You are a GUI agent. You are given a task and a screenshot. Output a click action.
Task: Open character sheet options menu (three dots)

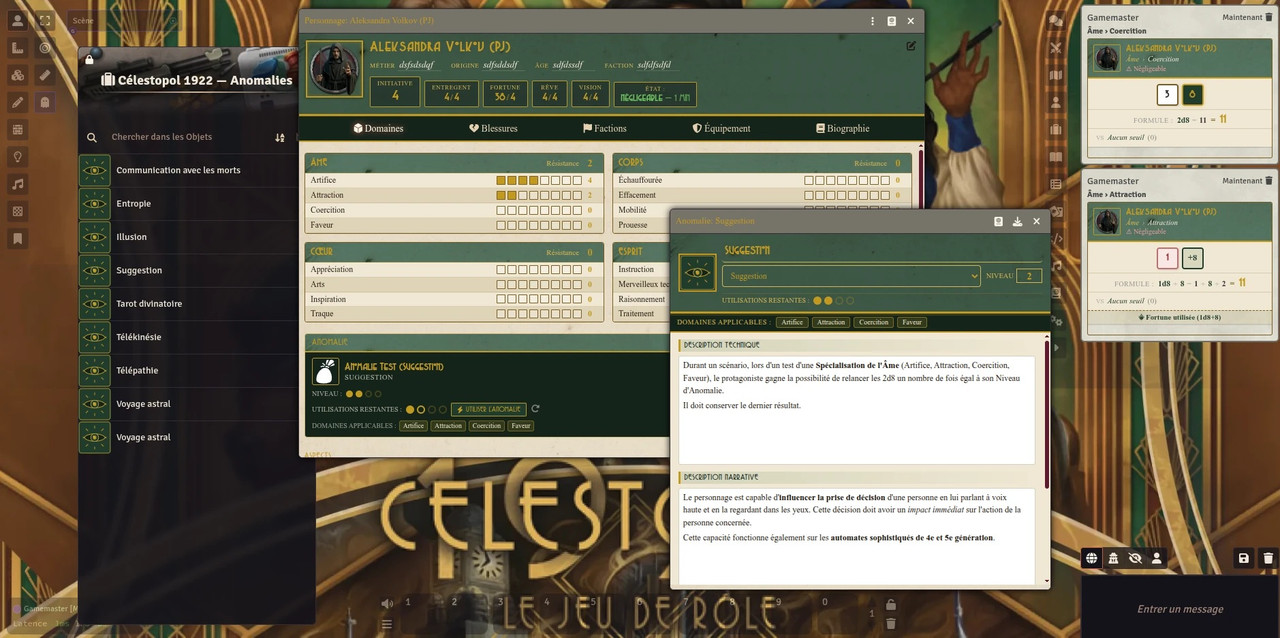coord(872,21)
